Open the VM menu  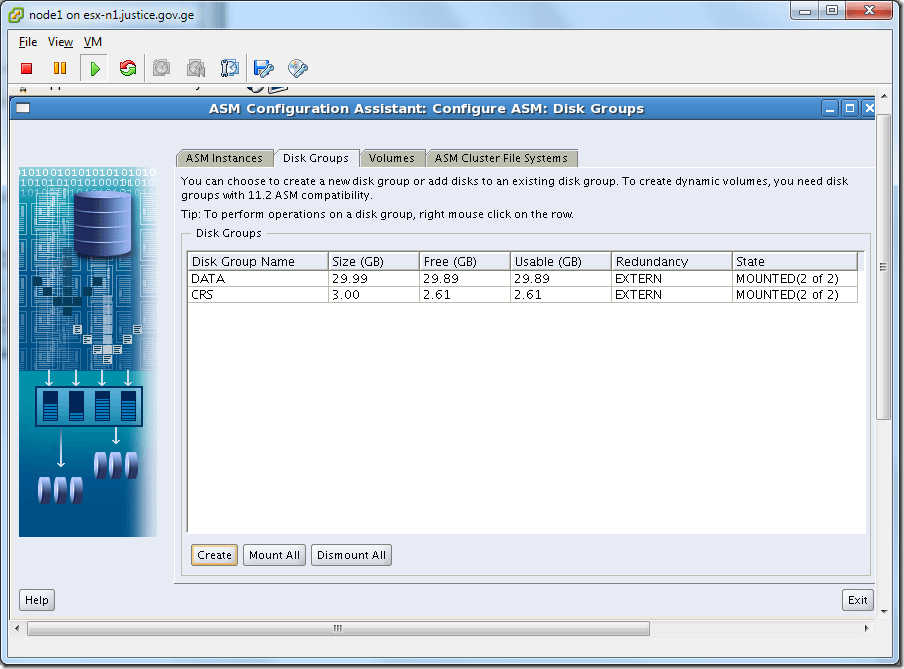pos(92,42)
